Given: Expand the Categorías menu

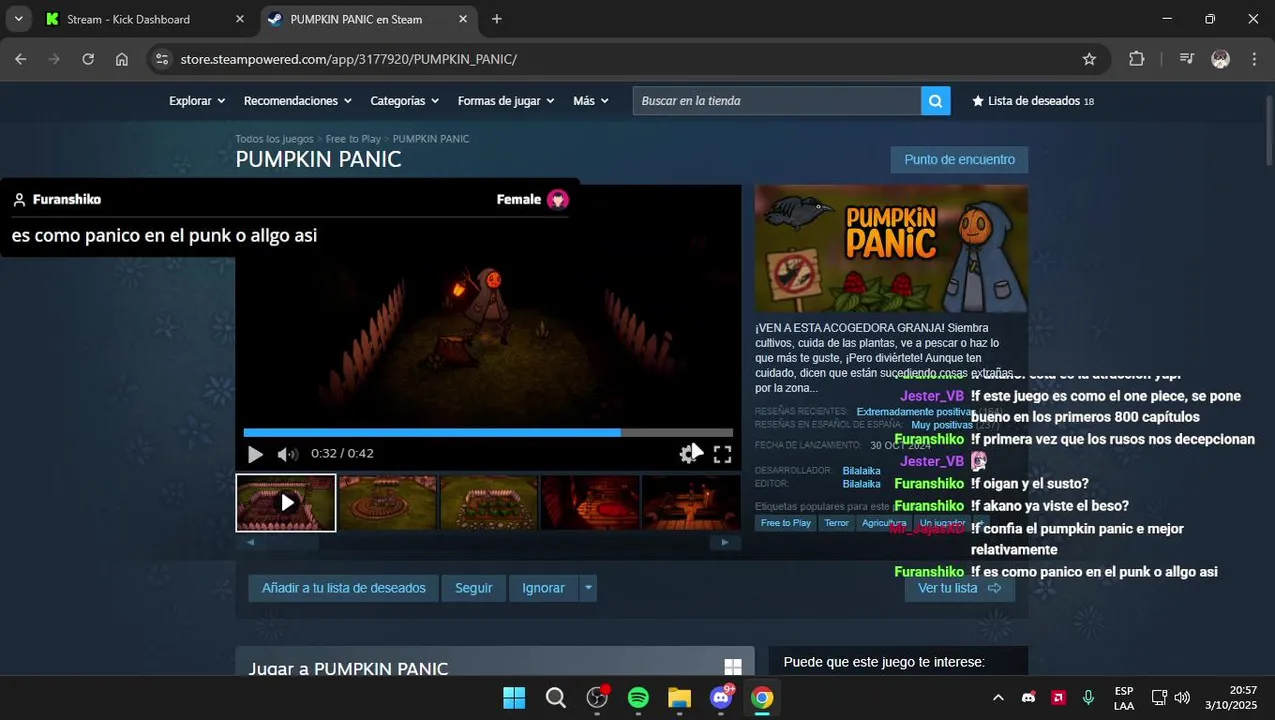Looking at the screenshot, I should 405,101.
